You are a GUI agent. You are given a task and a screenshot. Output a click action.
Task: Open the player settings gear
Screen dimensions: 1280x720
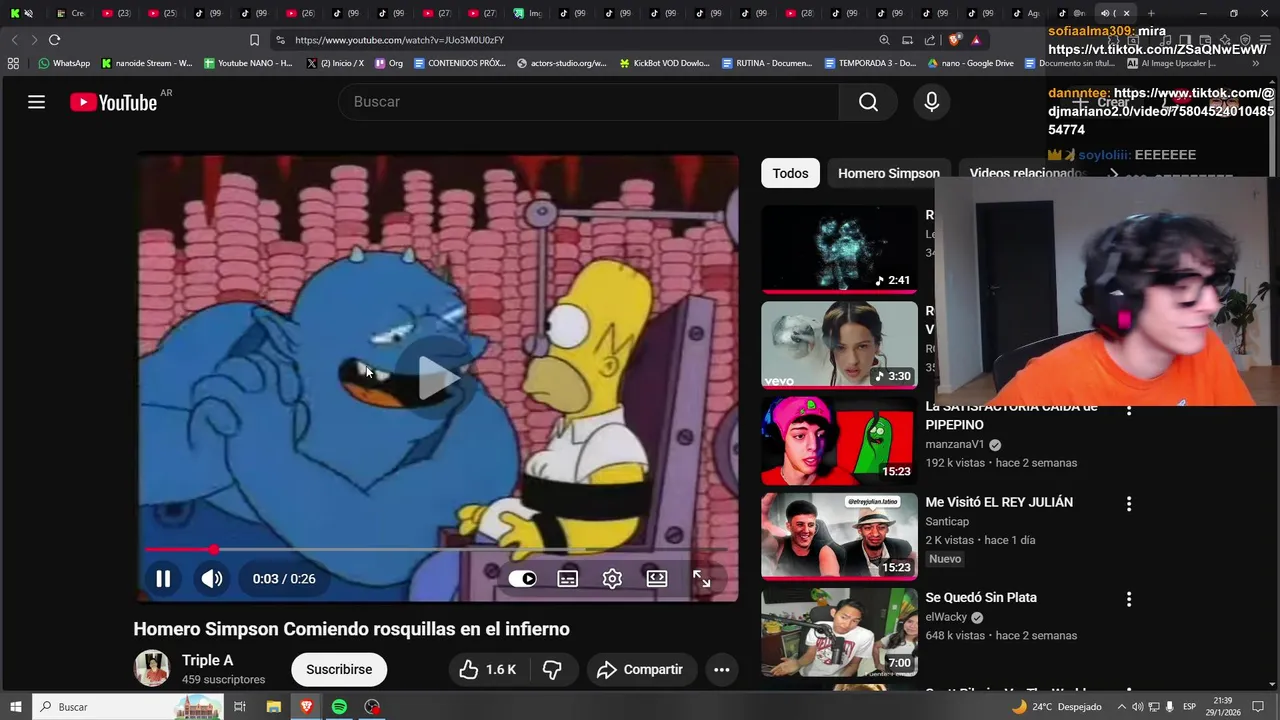coord(612,579)
